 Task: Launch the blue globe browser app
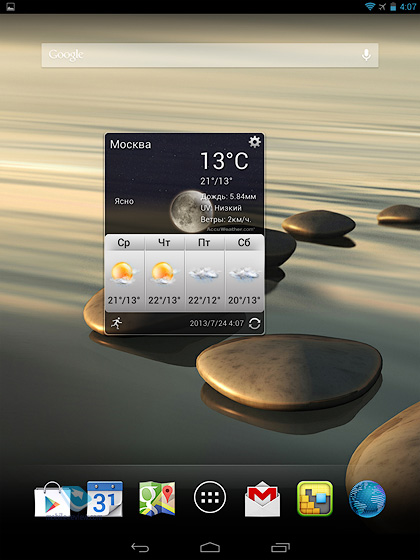click(x=368, y=499)
